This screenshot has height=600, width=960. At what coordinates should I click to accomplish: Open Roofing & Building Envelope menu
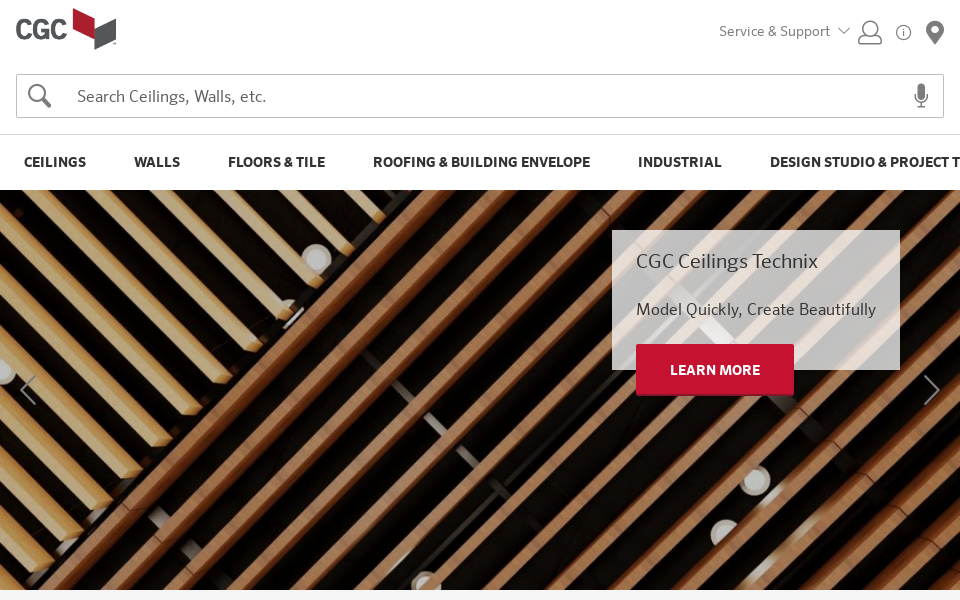click(482, 162)
